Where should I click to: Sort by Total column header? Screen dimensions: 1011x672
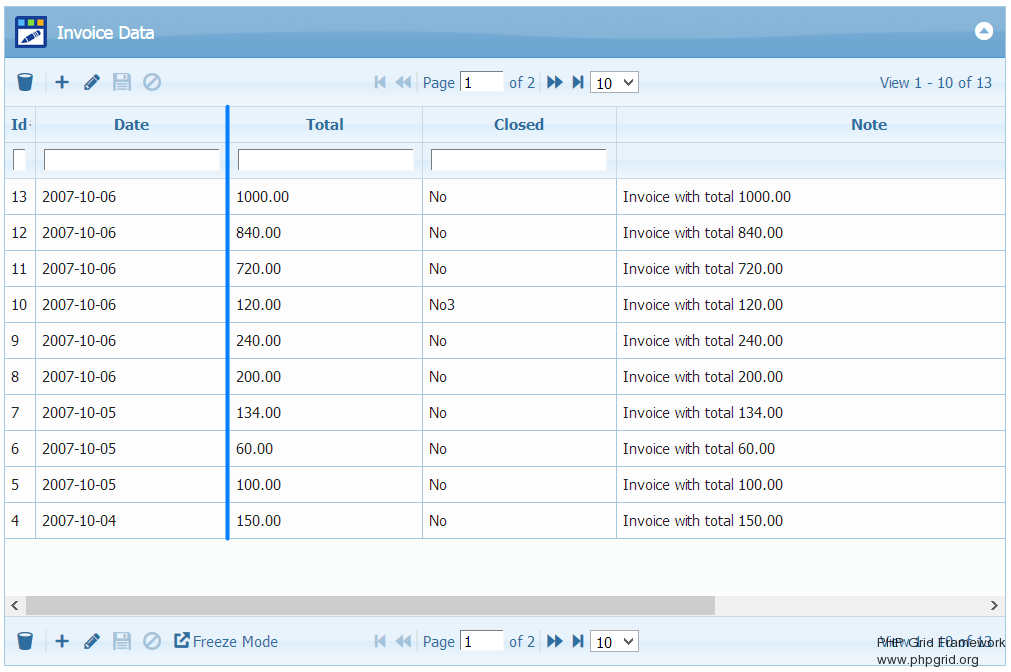[x=325, y=125]
